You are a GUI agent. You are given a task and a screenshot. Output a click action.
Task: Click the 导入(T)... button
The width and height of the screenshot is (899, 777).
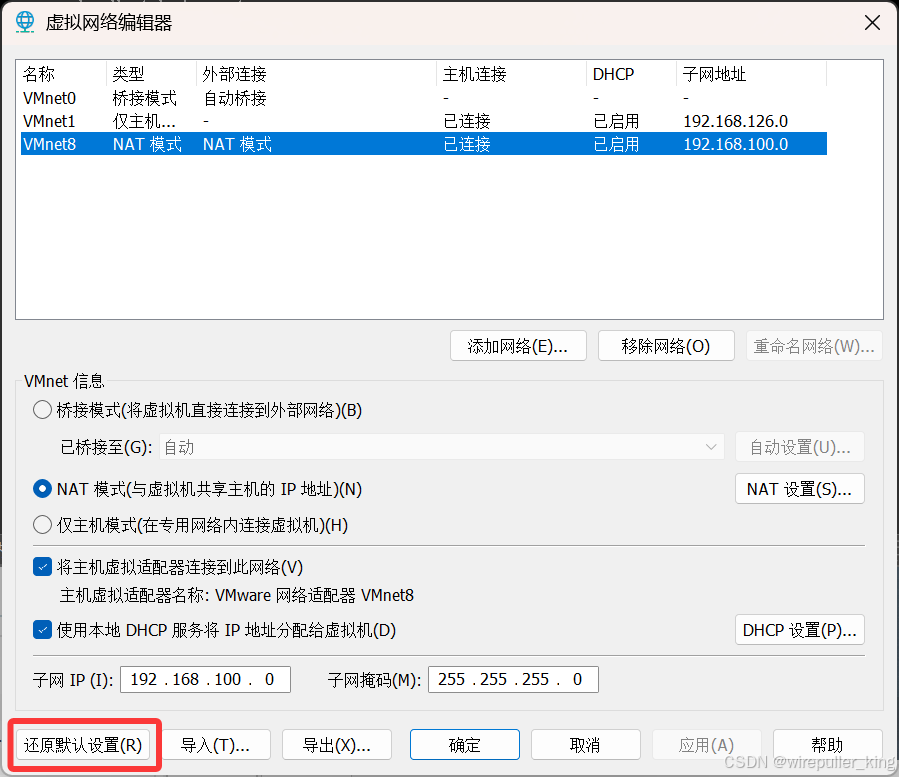click(216, 745)
